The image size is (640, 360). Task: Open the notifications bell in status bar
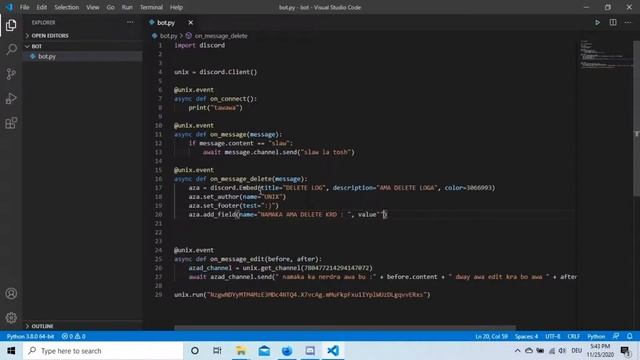[630, 336]
